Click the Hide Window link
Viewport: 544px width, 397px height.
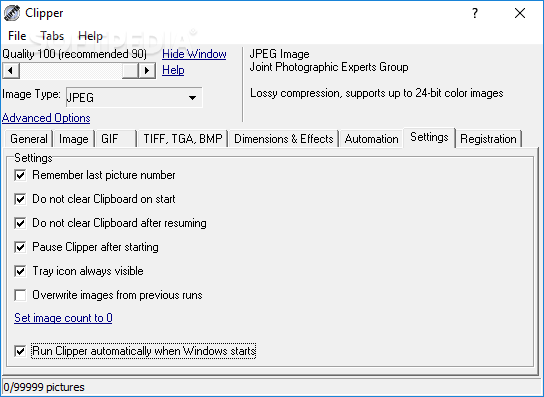194,54
